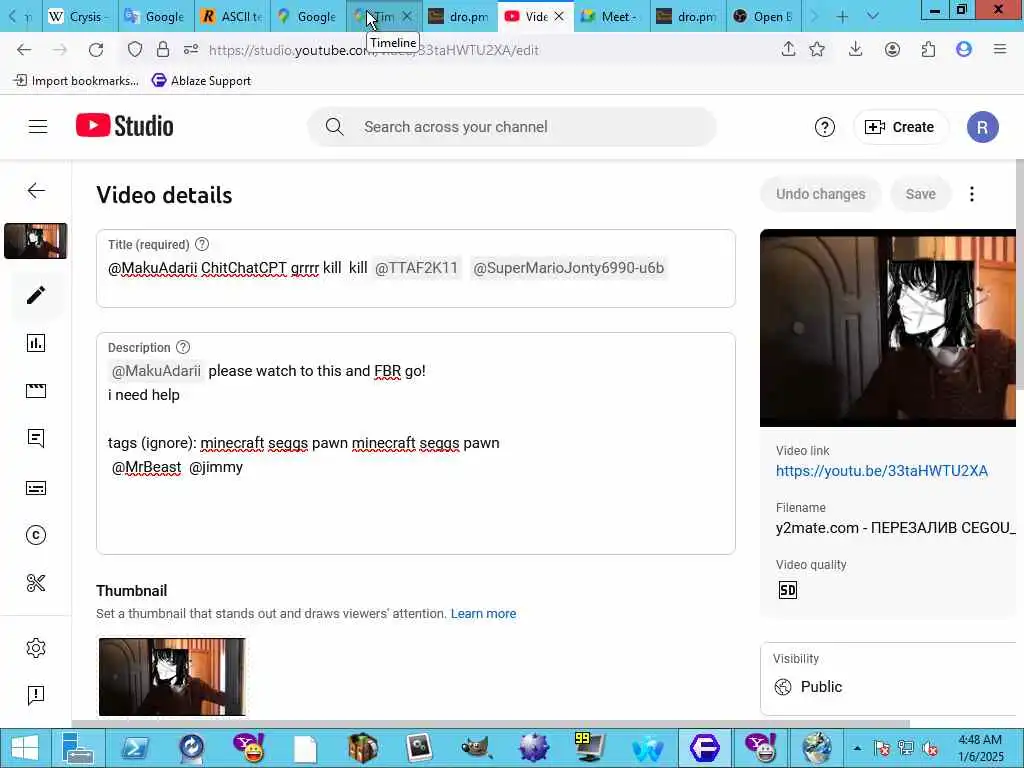Show Description help tooltip icon
This screenshot has width=1024, height=768.
click(x=184, y=347)
